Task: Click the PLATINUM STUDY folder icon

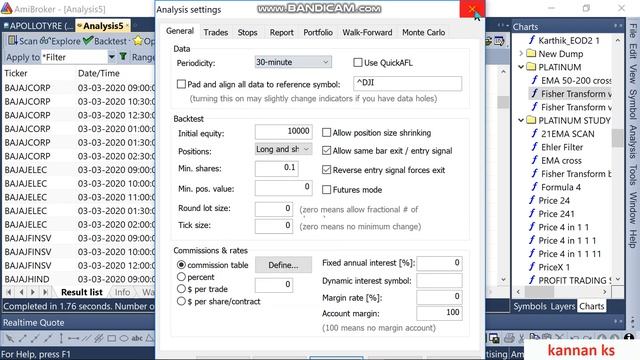Action: pos(531,120)
